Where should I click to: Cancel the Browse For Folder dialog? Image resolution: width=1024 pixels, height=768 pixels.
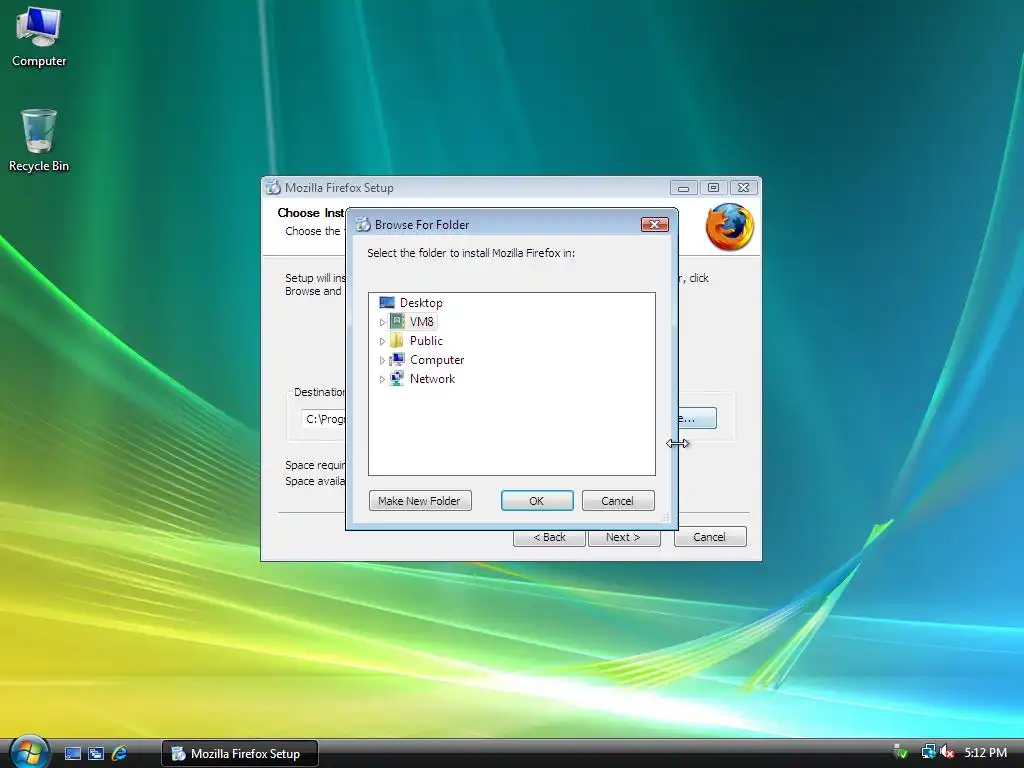[x=618, y=501]
